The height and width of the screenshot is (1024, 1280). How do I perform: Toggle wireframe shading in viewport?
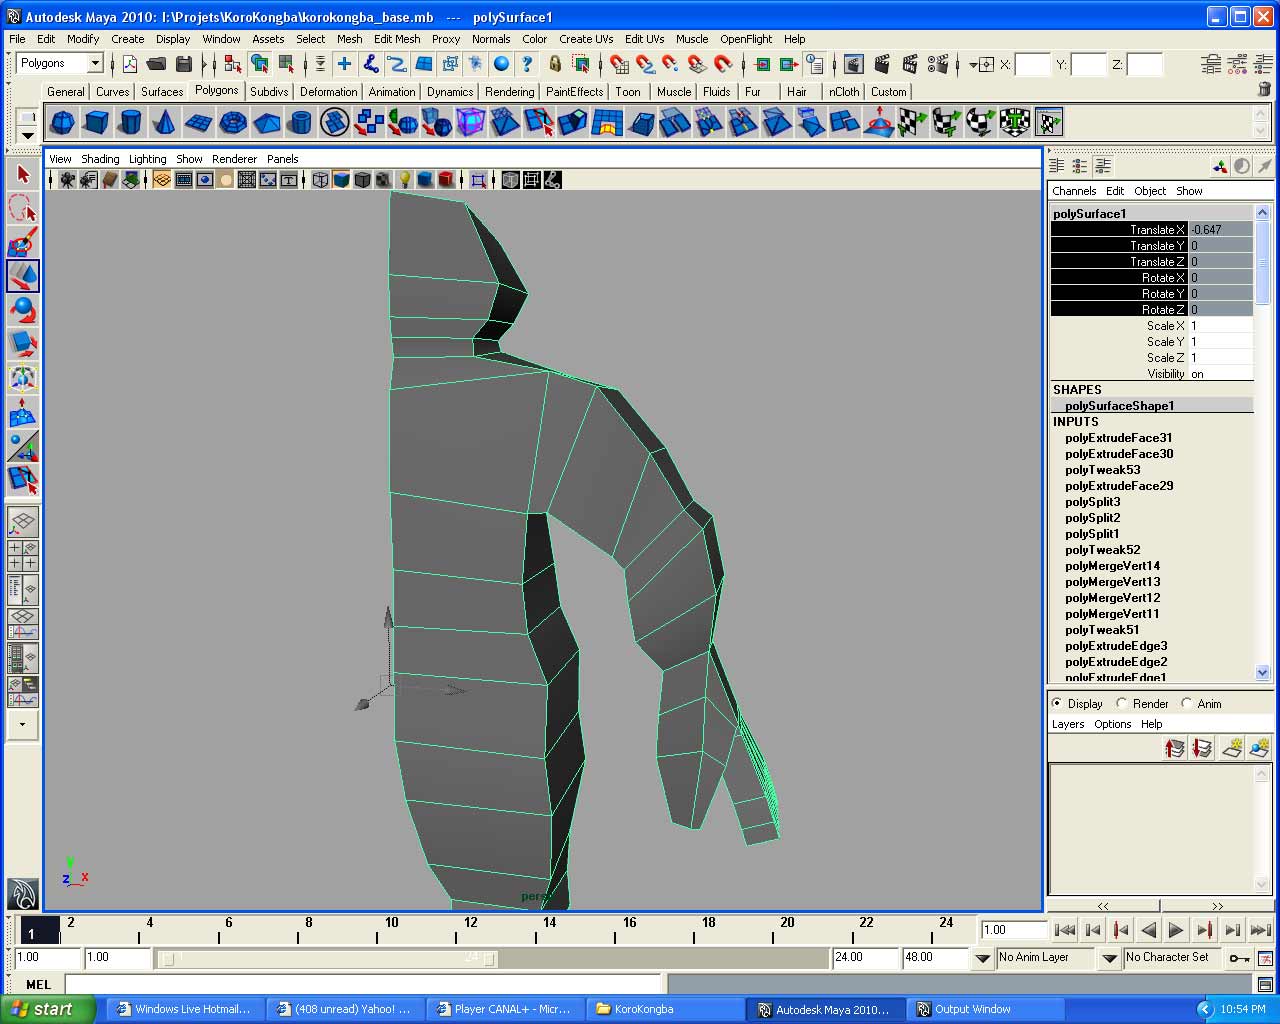click(x=320, y=180)
